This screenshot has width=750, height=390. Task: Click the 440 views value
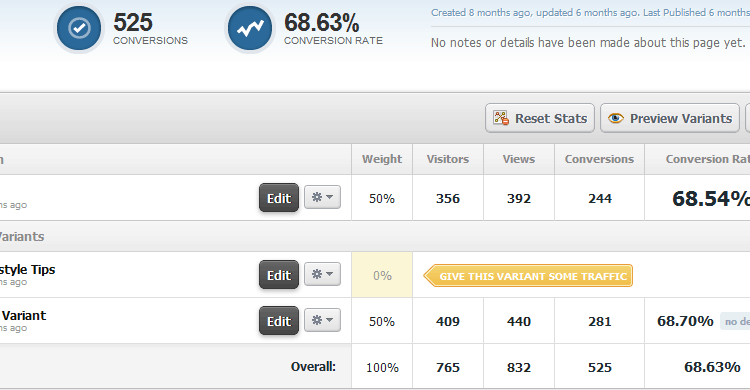pyautogui.click(x=519, y=322)
